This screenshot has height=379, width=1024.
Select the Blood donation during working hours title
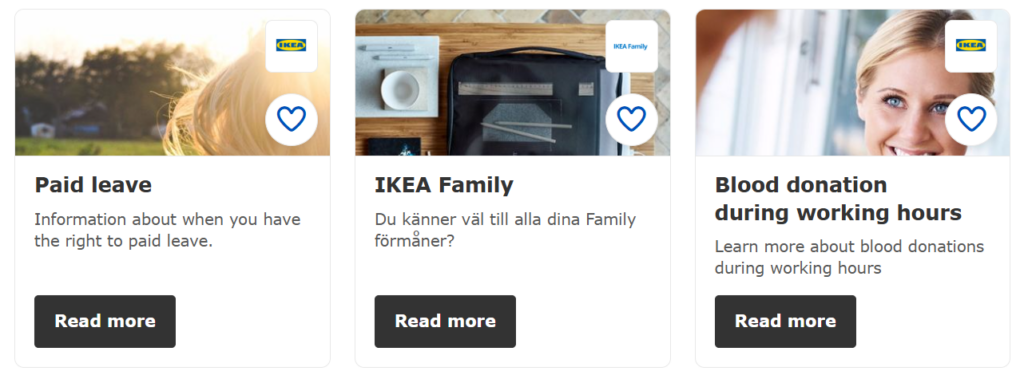point(839,199)
